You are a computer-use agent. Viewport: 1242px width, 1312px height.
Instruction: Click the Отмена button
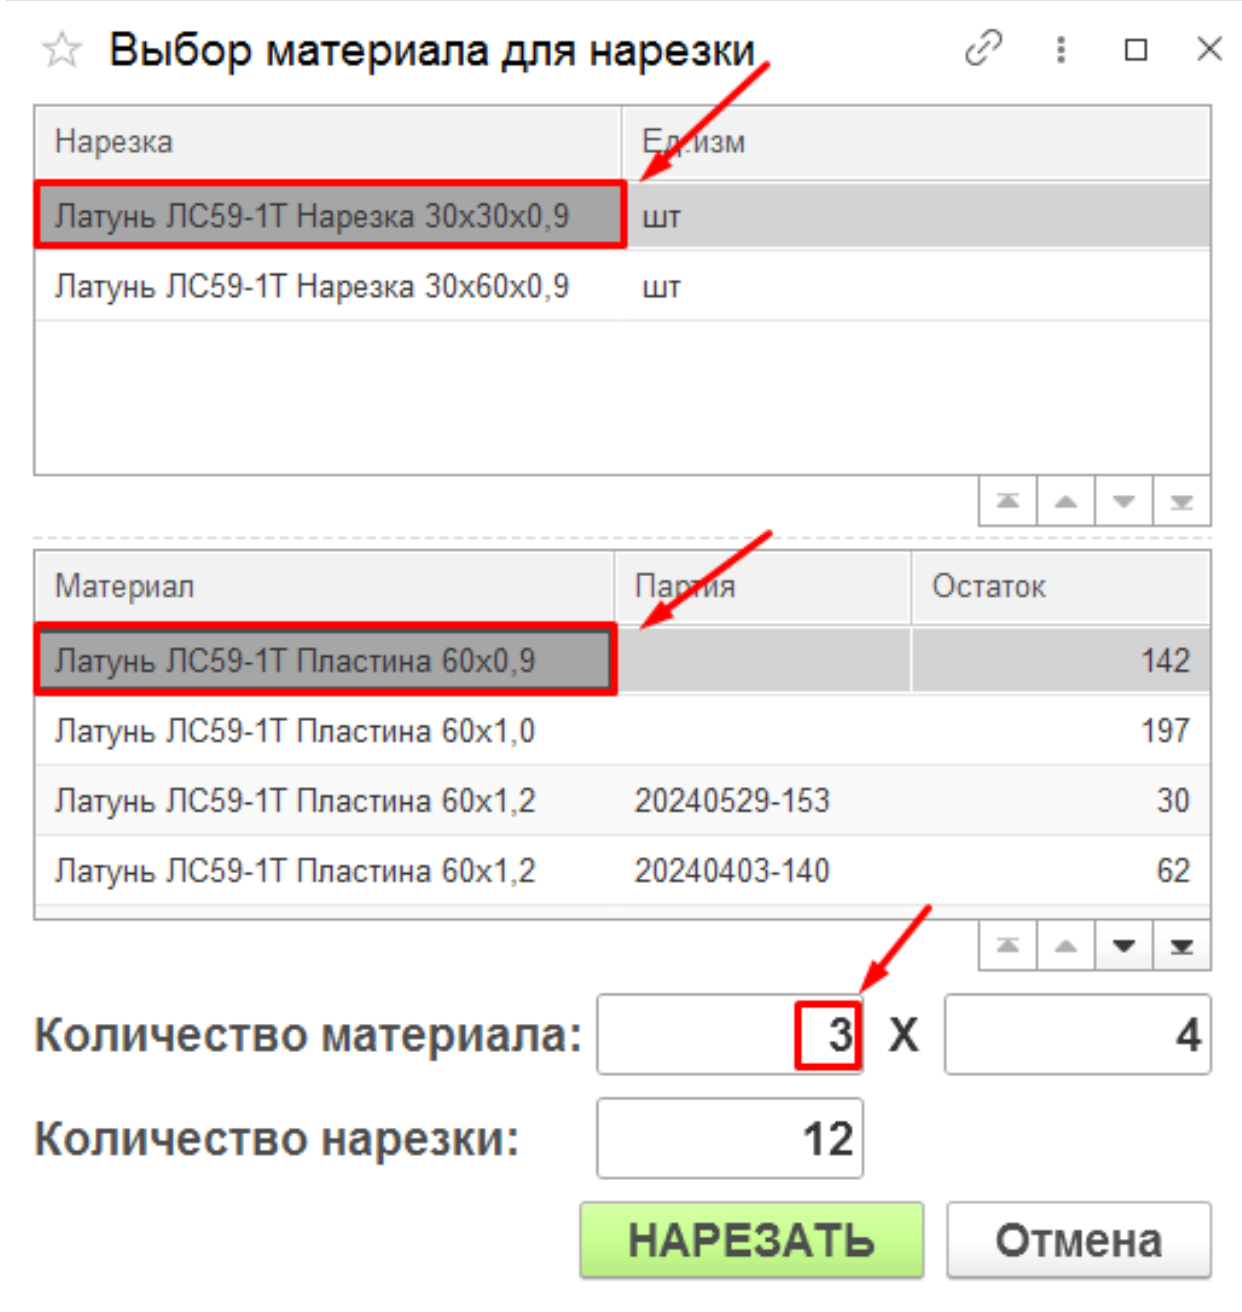click(x=1078, y=1240)
